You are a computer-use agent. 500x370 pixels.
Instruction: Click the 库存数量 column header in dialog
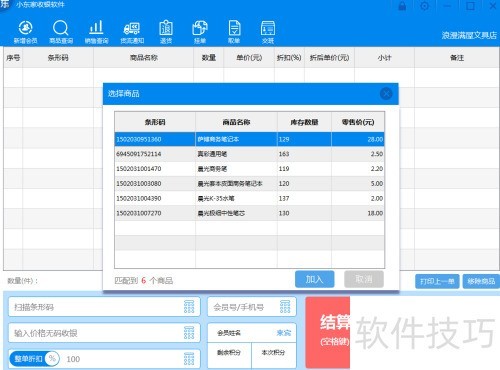pos(304,122)
